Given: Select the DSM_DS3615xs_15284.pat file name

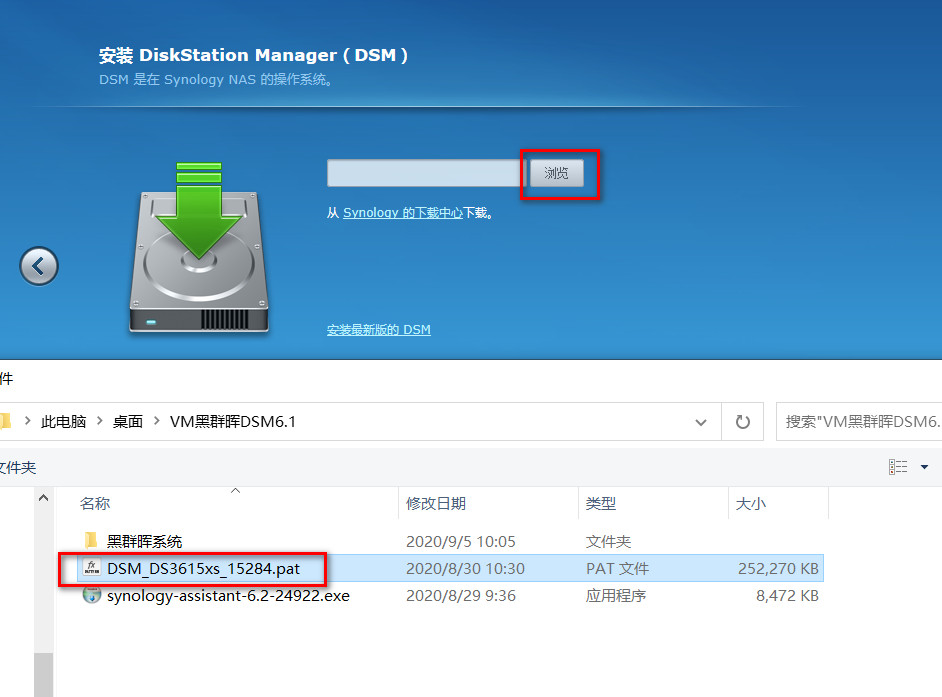Looking at the screenshot, I should (x=203, y=568).
